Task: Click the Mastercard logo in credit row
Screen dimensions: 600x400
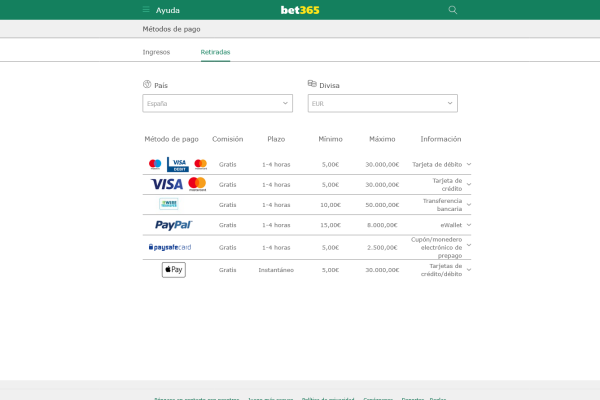Action: [197, 184]
